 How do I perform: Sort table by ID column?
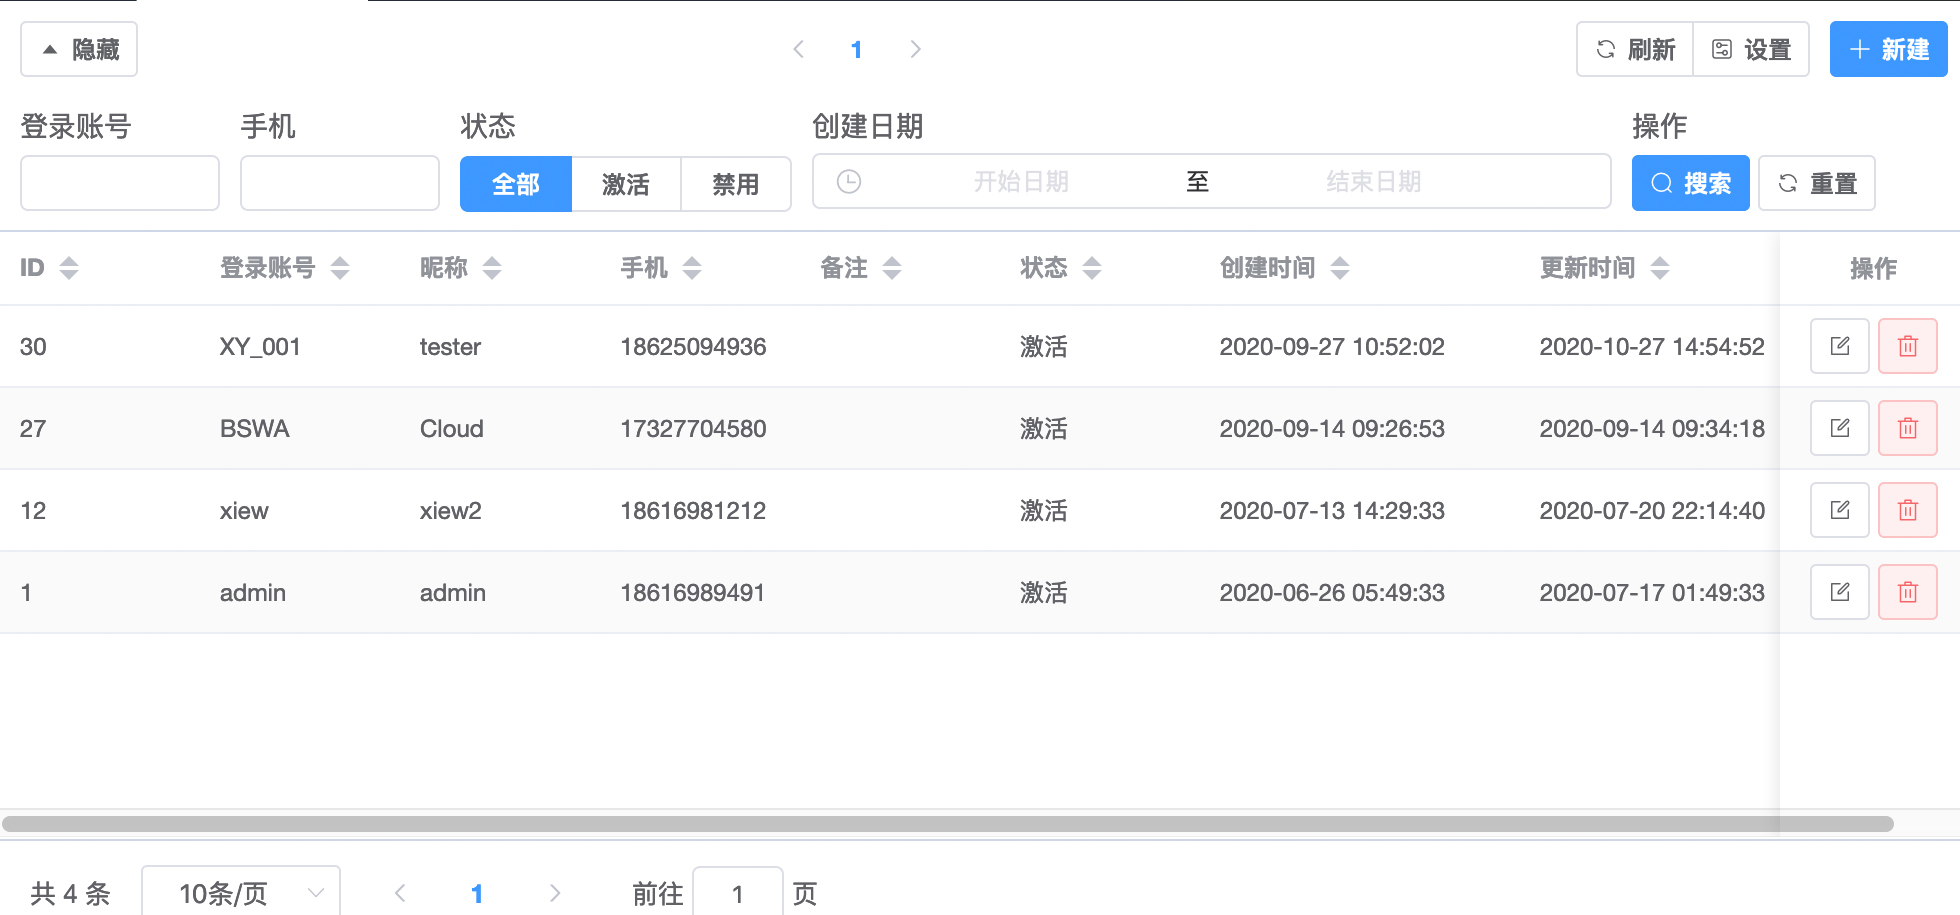(x=68, y=268)
